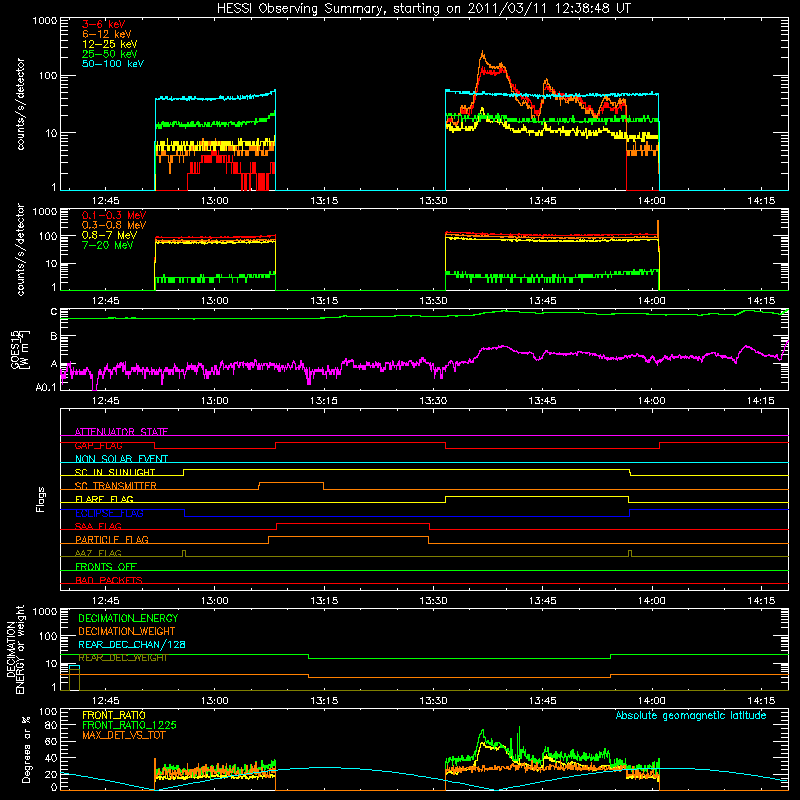Select the NON_SOLAR_EVENT flag label
This screenshot has height=800, width=800.
(x=121, y=459)
